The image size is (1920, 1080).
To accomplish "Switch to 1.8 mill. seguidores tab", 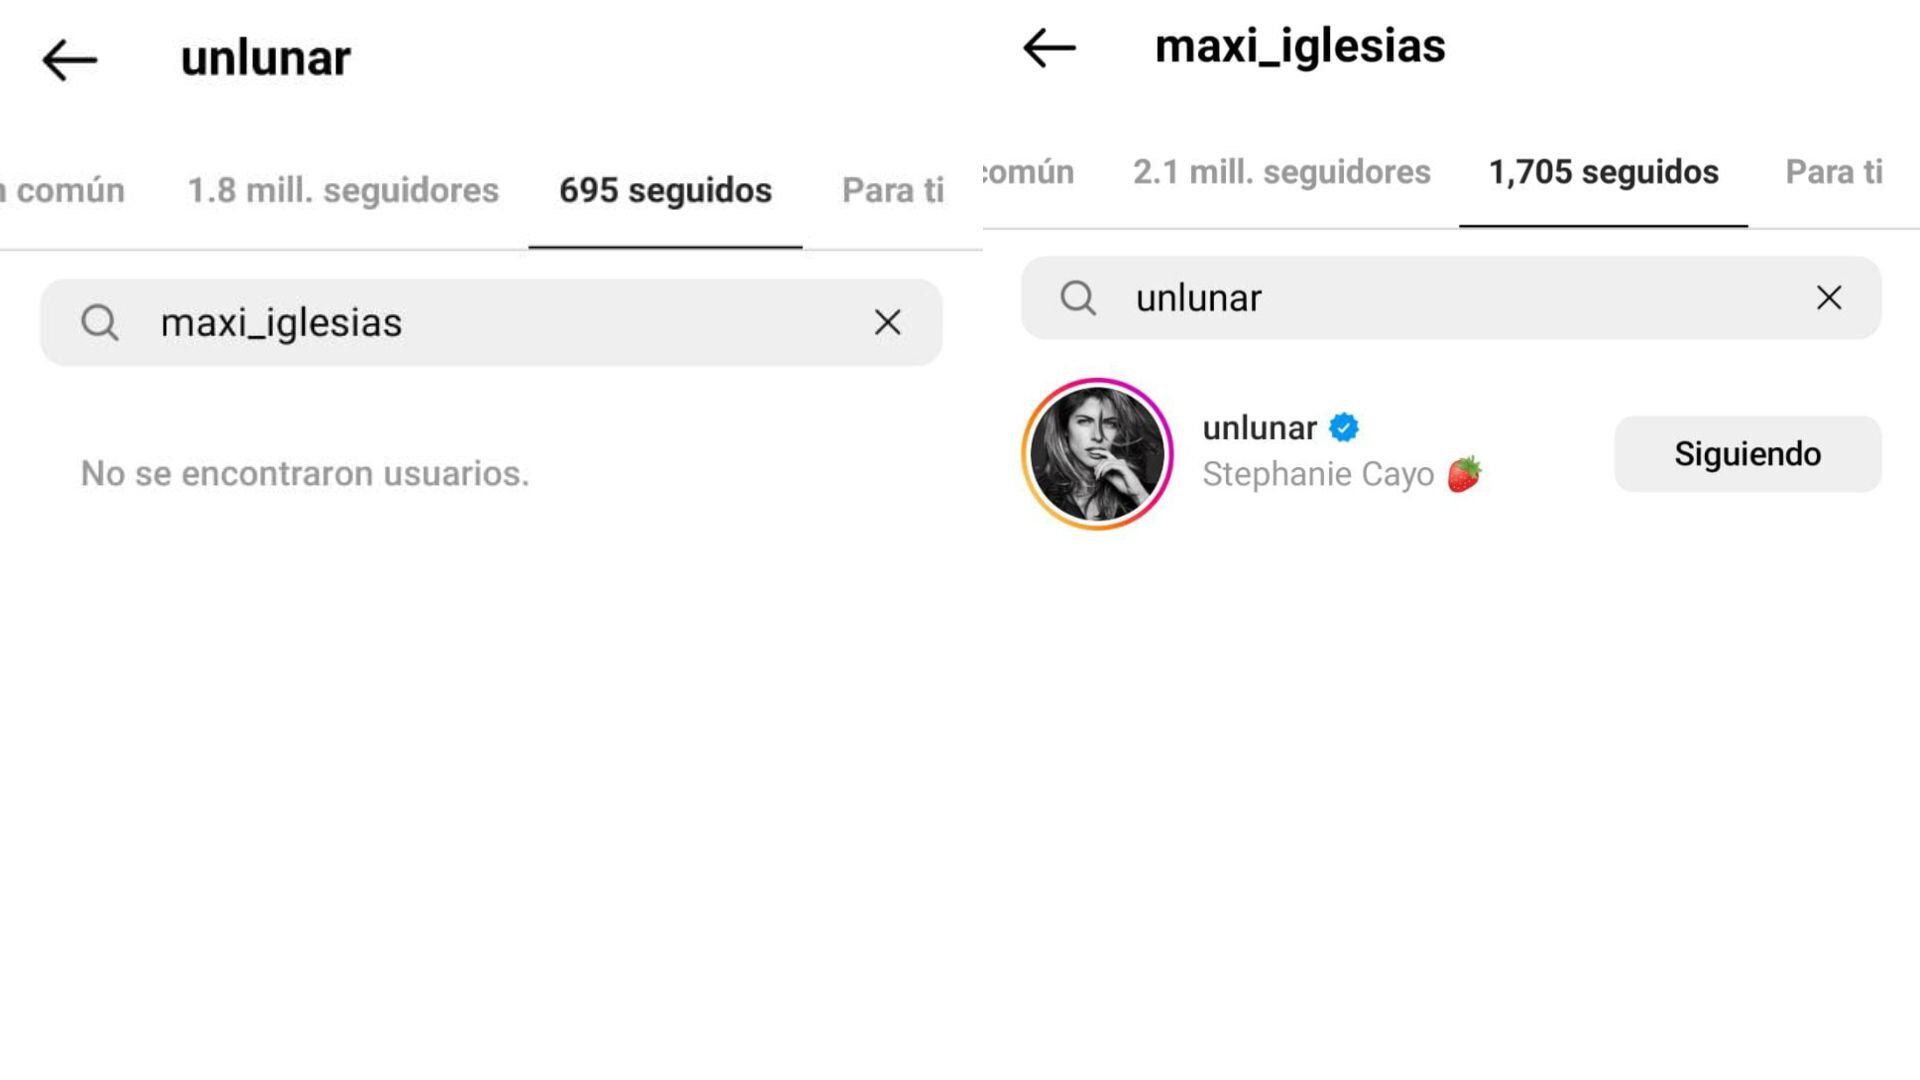I will coord(343,190).
